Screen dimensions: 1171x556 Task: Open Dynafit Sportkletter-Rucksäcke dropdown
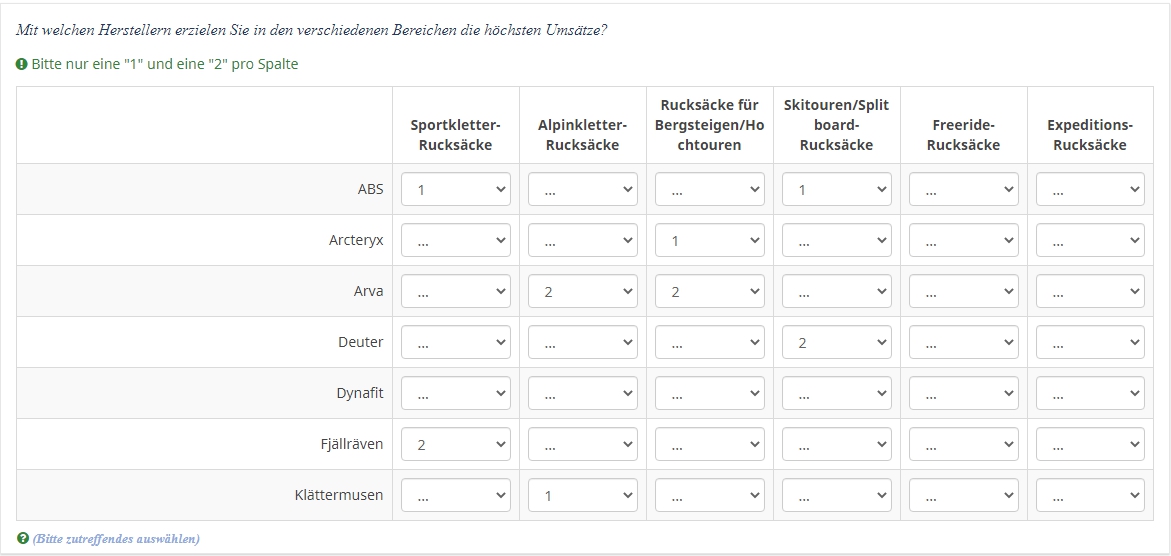pyautogui.click(x=456, y=393)
